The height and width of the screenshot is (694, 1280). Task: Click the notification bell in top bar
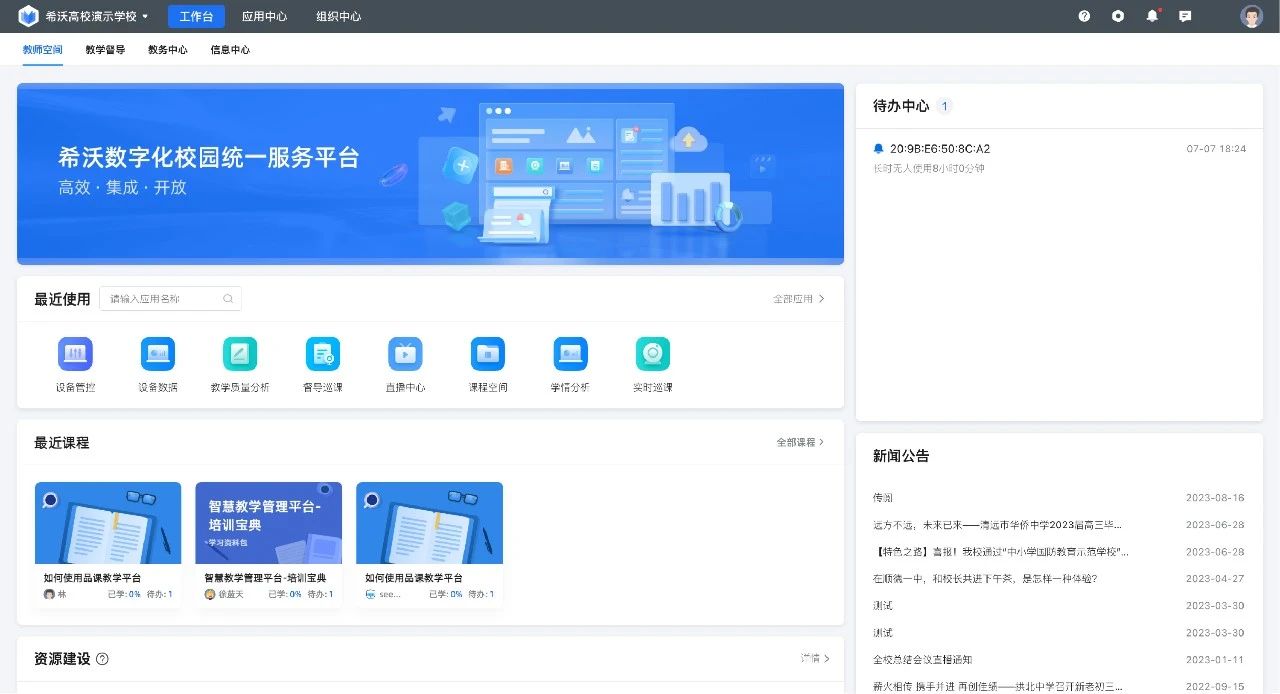pos(1152,16)
